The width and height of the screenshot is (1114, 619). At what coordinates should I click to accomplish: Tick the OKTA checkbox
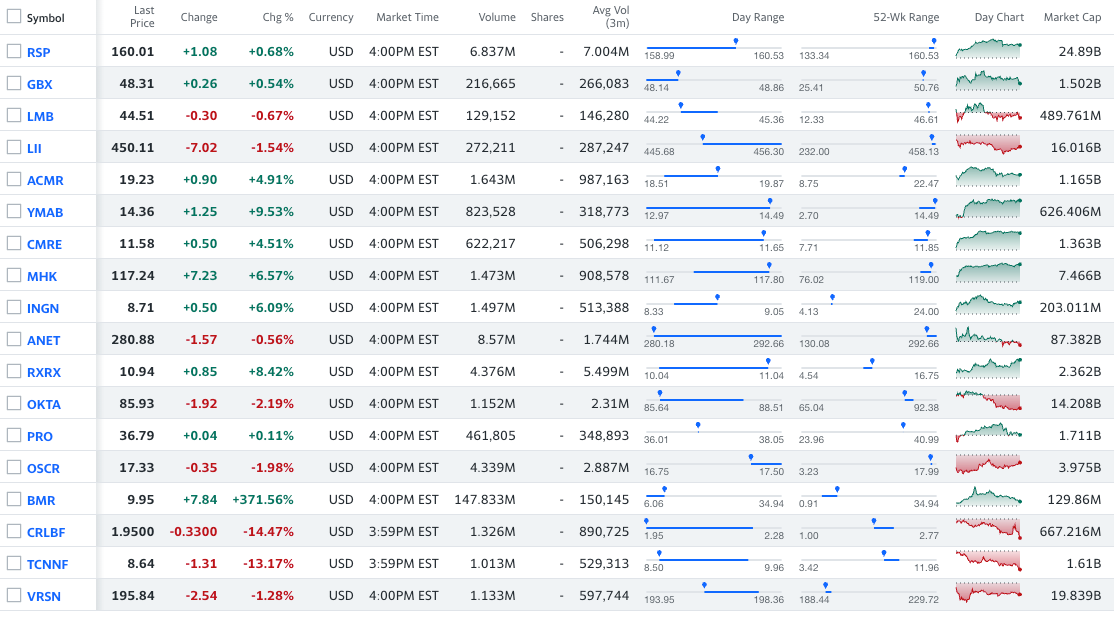pos(13,403)
